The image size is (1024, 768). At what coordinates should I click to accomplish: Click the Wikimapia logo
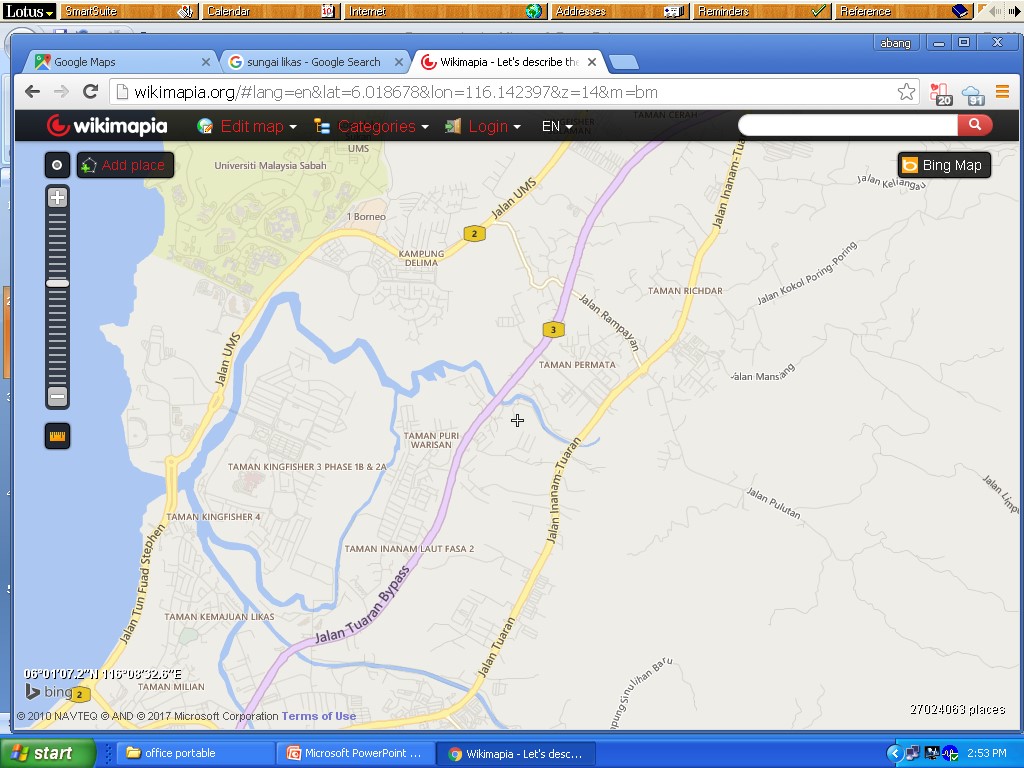pos(107,126)
